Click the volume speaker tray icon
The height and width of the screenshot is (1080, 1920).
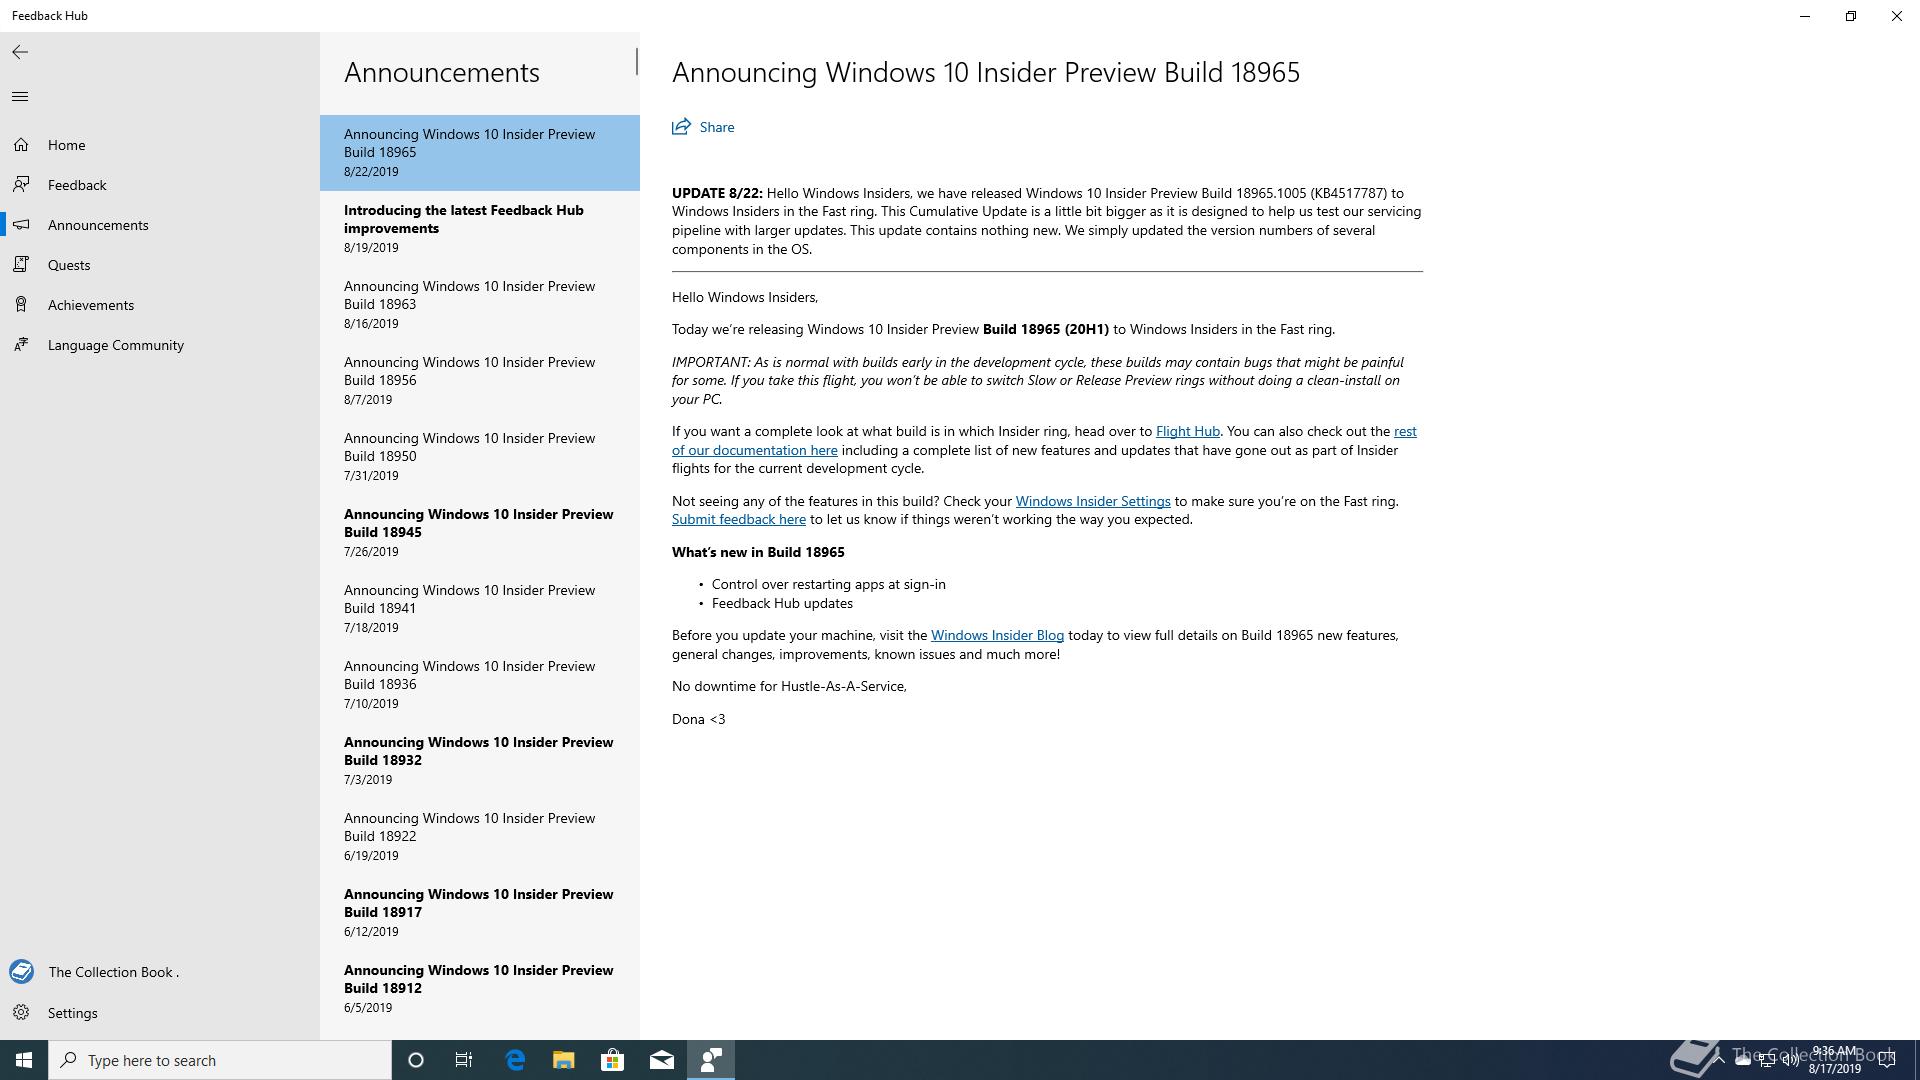(x=1791, y=1061)
